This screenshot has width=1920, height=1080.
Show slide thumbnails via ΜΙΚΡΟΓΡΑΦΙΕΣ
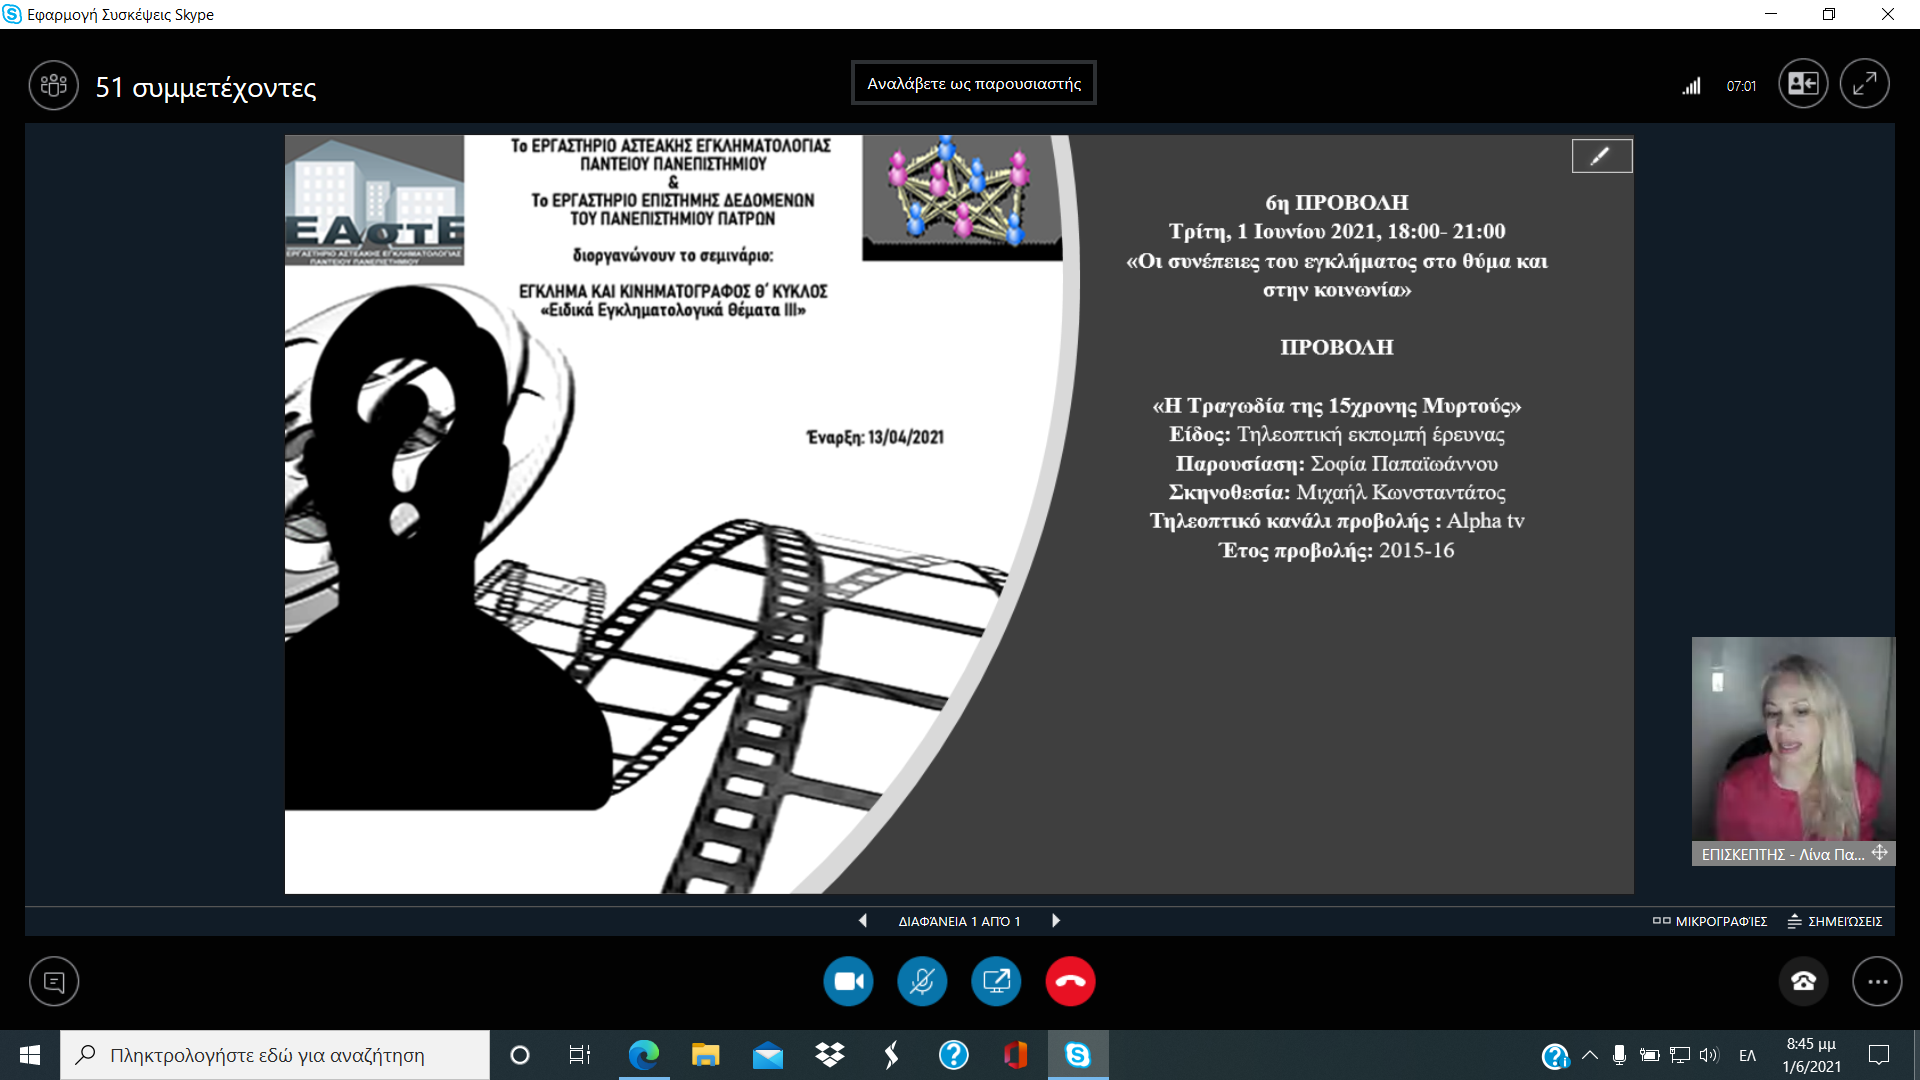coord(1710,921)
